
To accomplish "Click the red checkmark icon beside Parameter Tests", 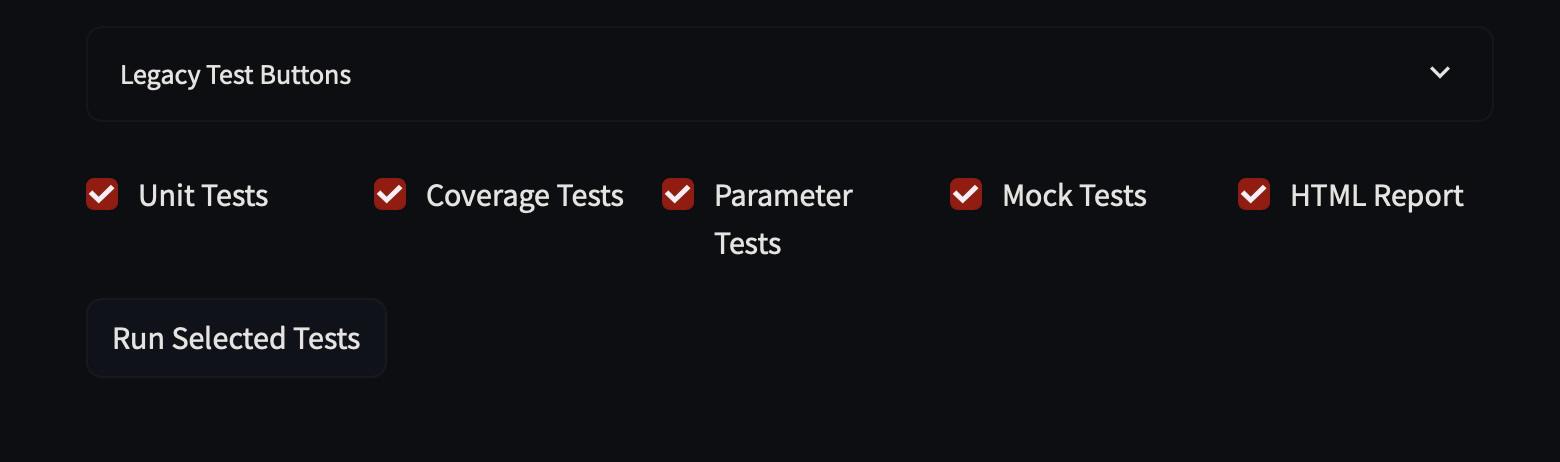I will click(x=678, y=194).
